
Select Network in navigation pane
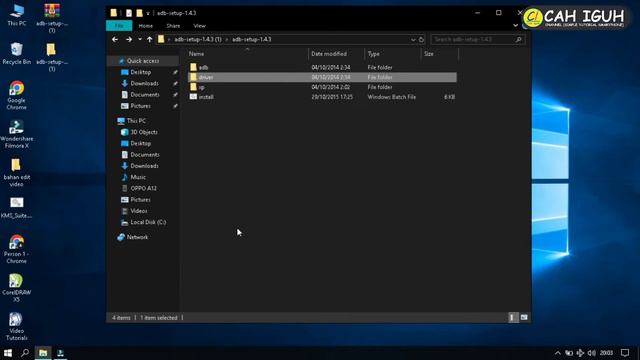click(137, 237)
